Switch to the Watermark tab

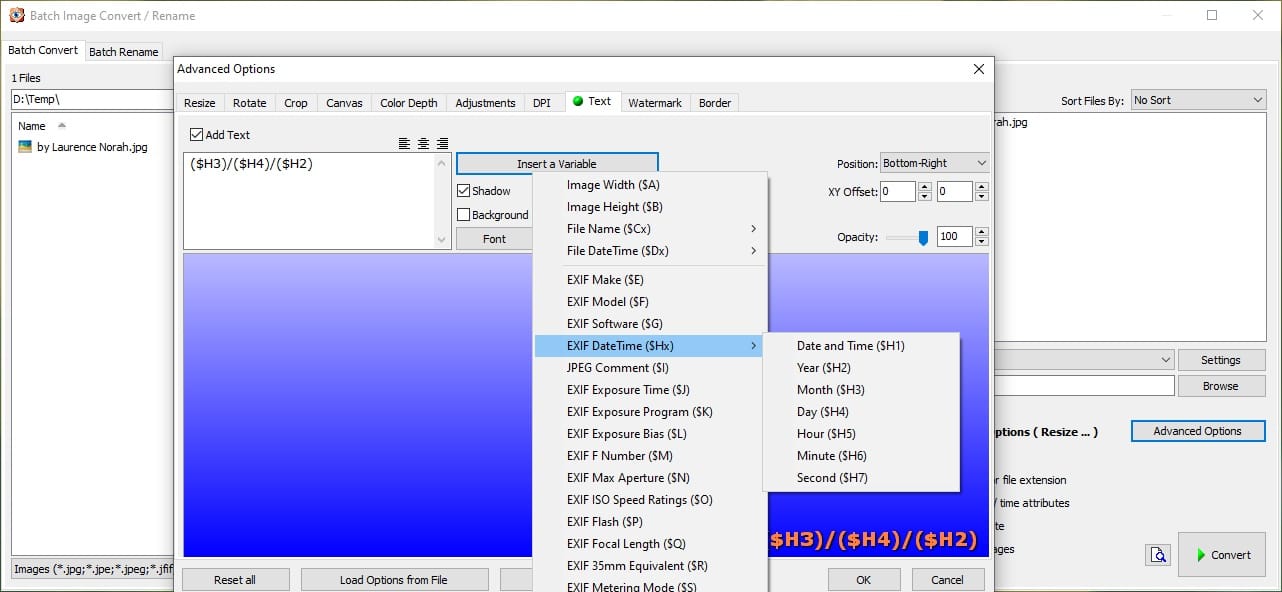click(654, 103)
